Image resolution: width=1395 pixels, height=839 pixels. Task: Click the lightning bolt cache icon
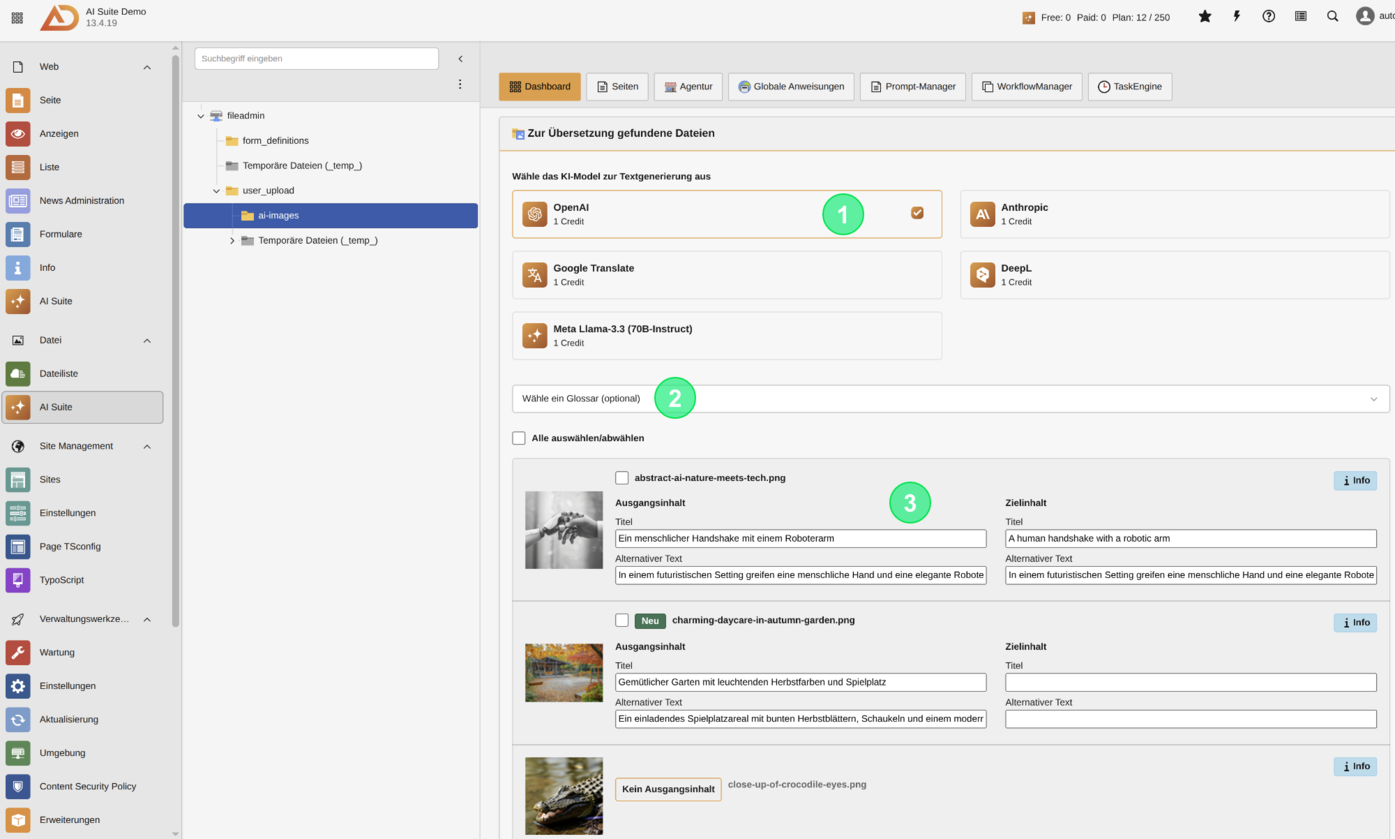point(1237,17)
